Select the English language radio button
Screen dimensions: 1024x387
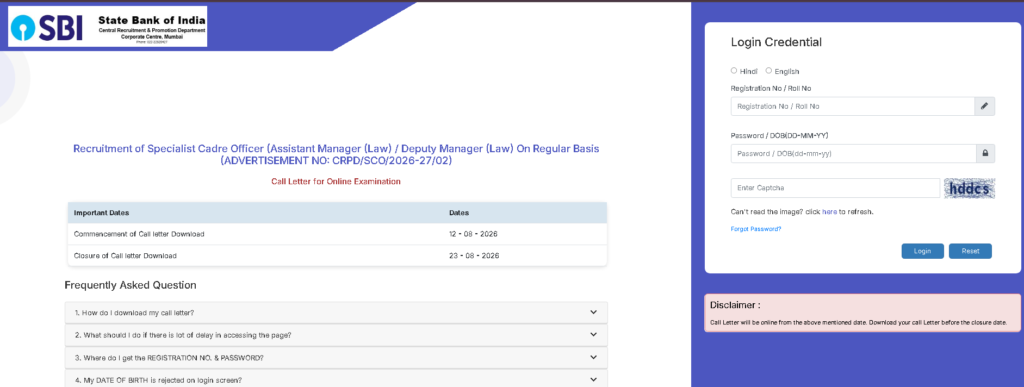[769, 70]
